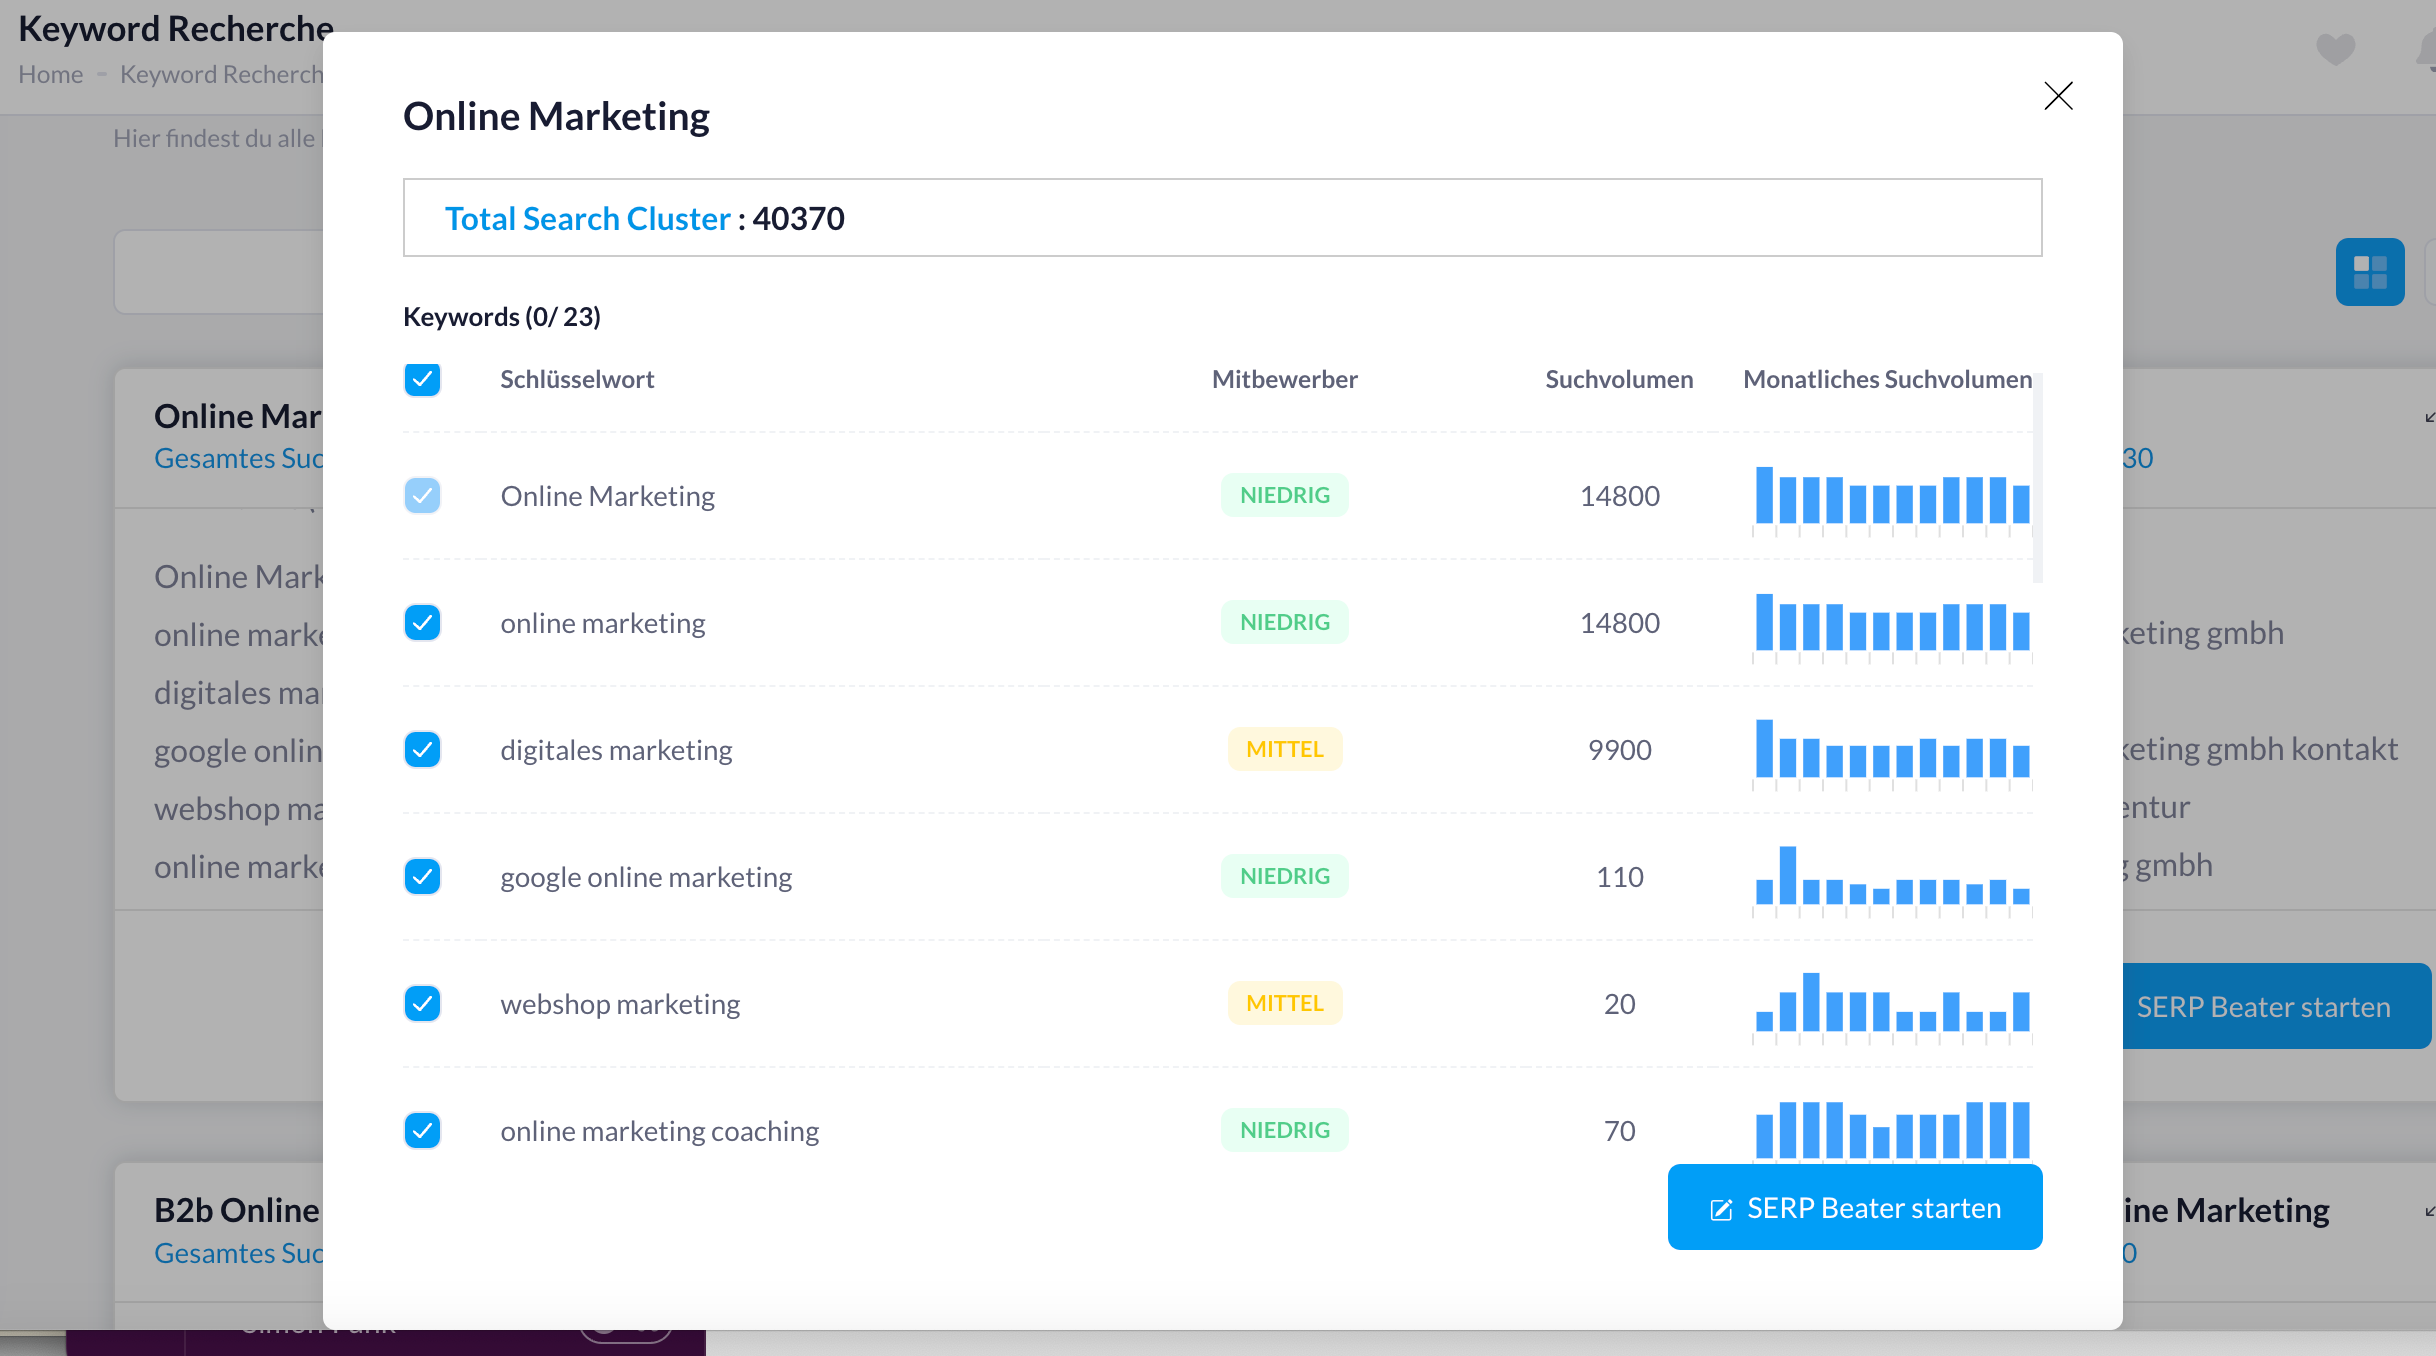
Task: Close the Online Marketing modal dialog
Action: [2058, 96]
